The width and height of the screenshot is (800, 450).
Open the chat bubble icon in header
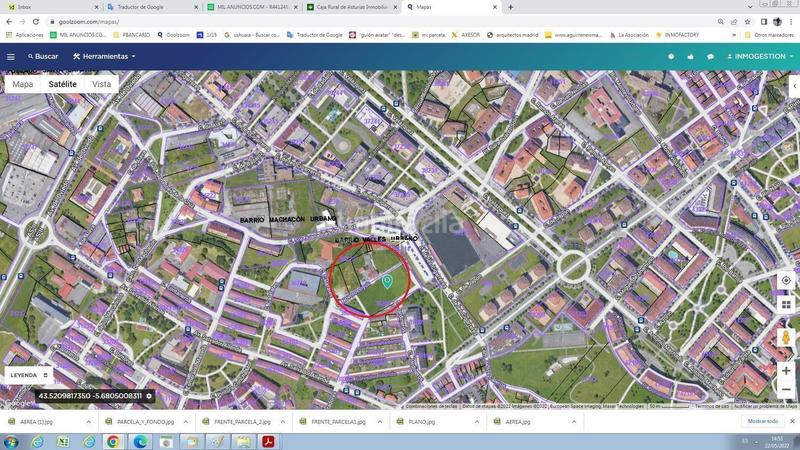click(710, 56)
